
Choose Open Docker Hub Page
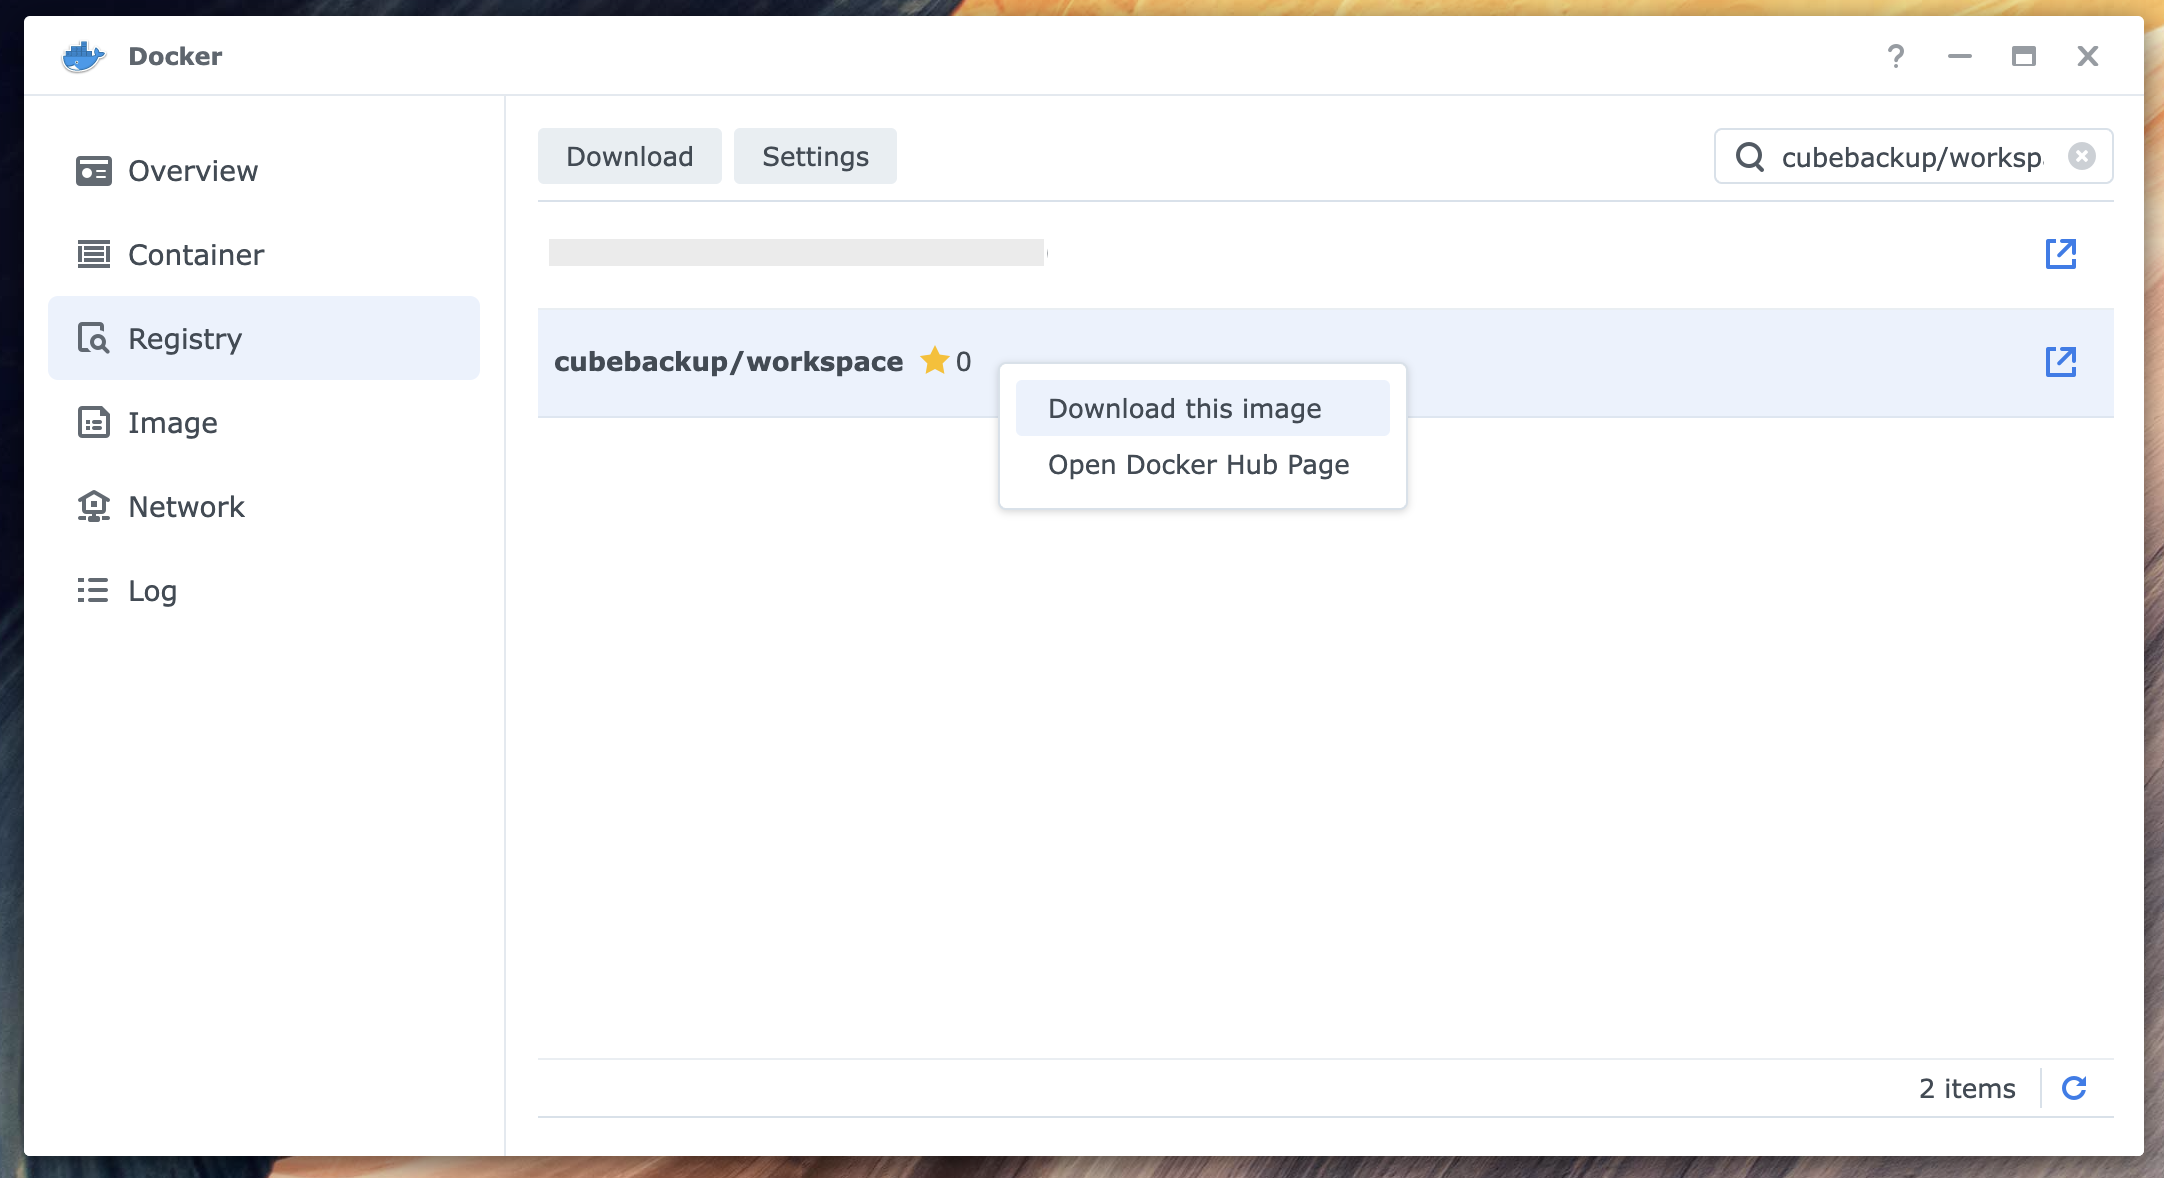click(1203, 465)
